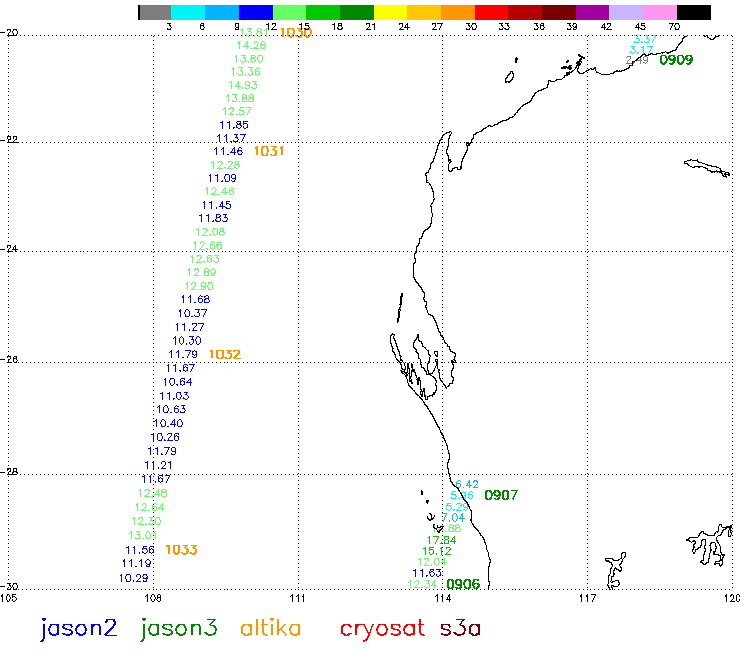
Task: Click the green value 12.48
Action: coord(152,493)
